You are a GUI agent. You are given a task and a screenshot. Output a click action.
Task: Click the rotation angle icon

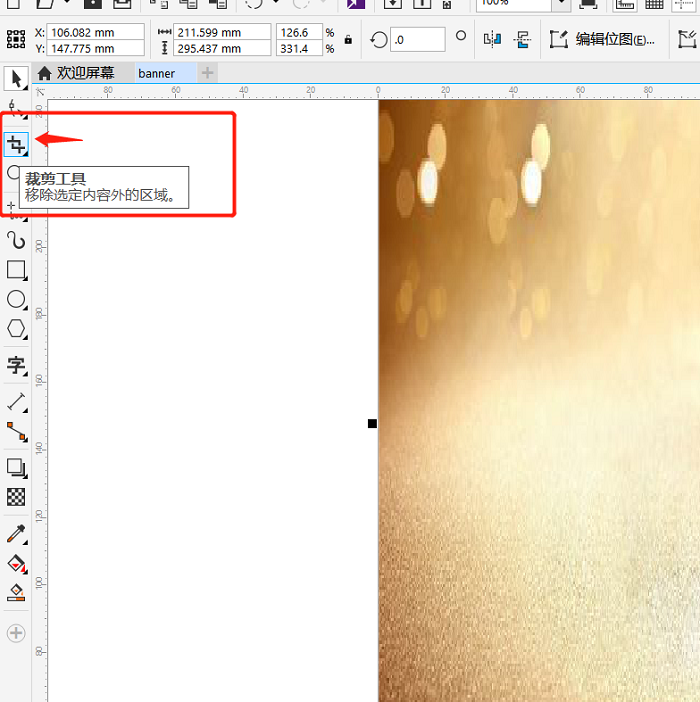point(379,40)
